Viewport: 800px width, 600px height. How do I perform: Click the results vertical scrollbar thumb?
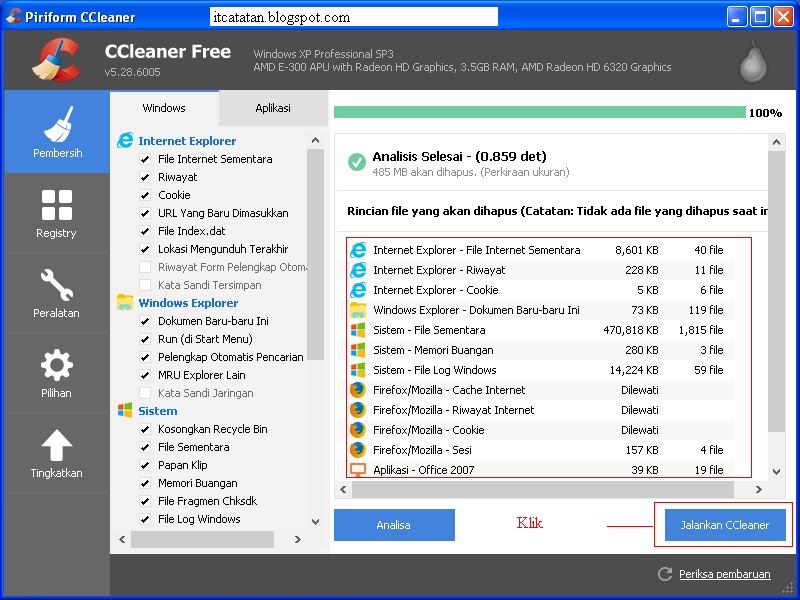[777, 291]
